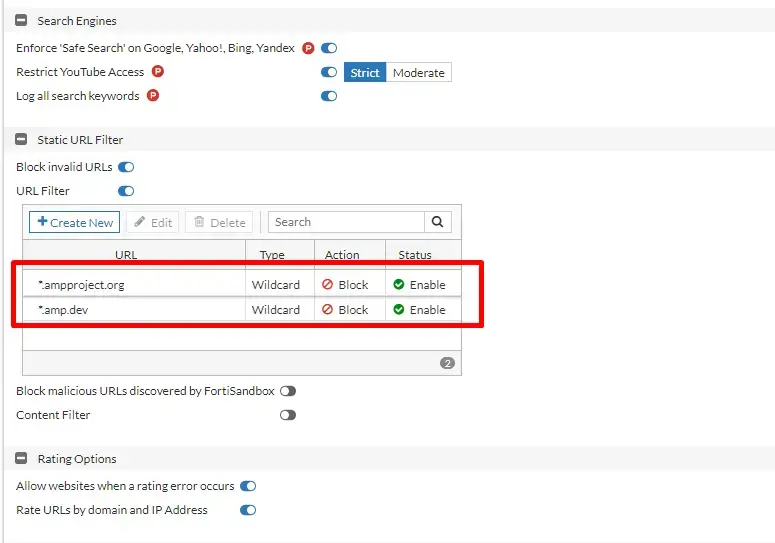Click the URL filter Search input field
The height and width of the screenshot is (543, 775).
click(x=346, y=222)
